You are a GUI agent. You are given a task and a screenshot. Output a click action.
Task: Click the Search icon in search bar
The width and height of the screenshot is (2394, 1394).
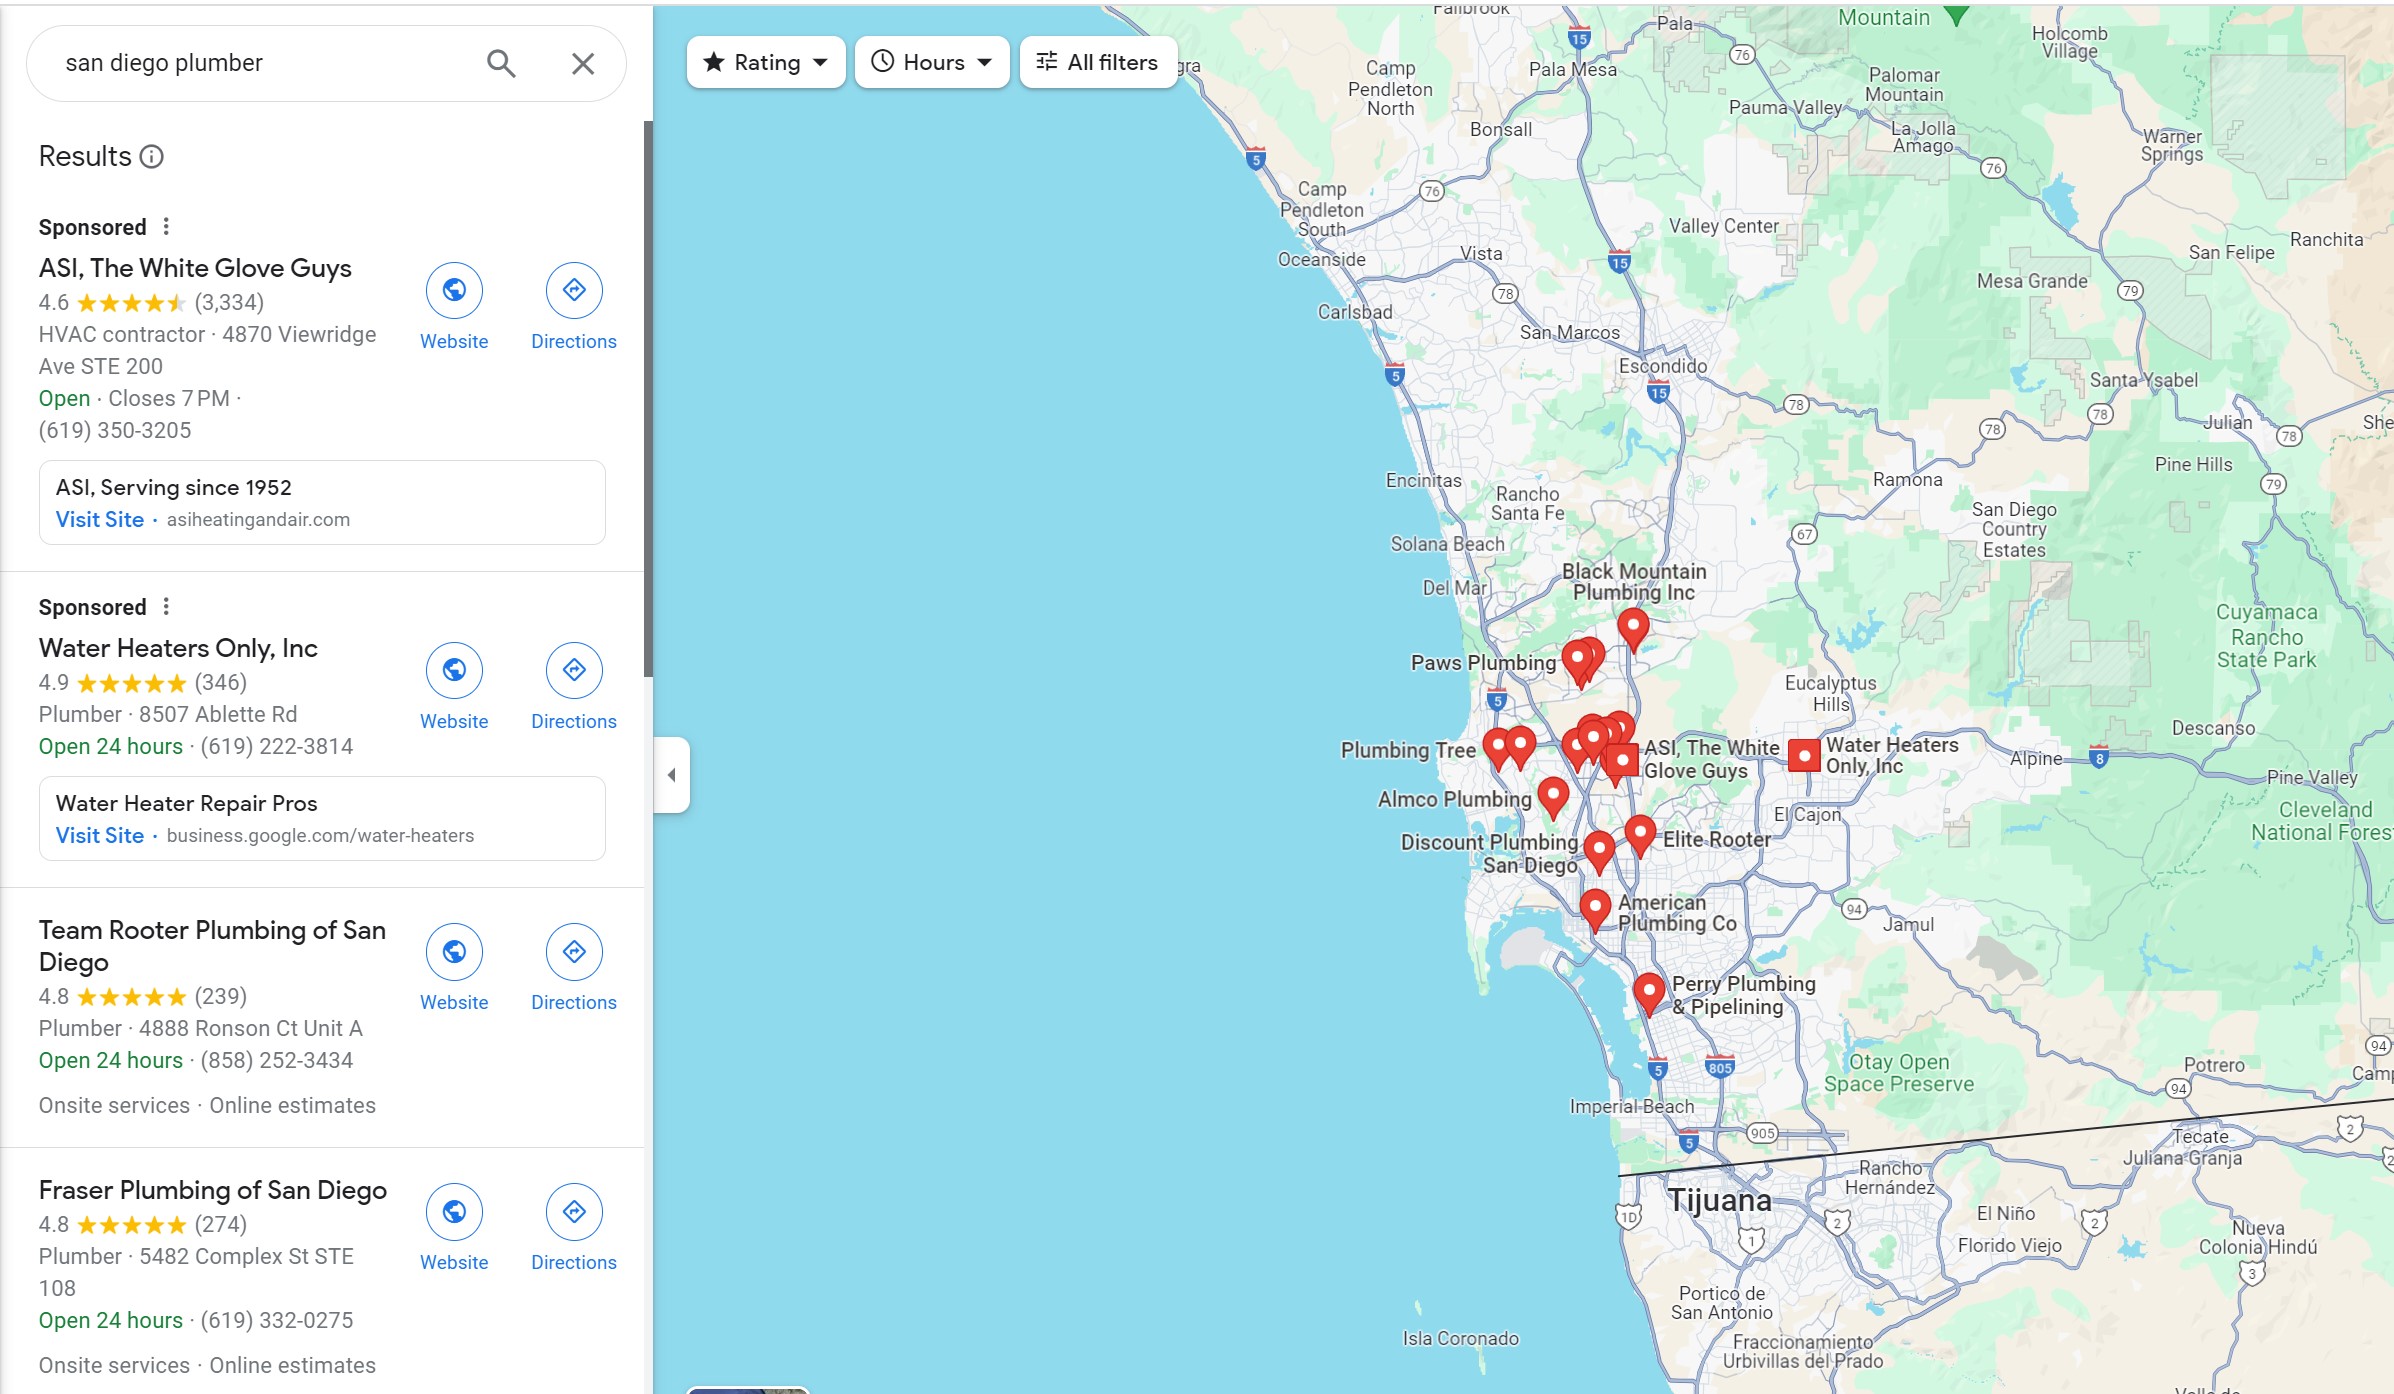pos(501,61)
